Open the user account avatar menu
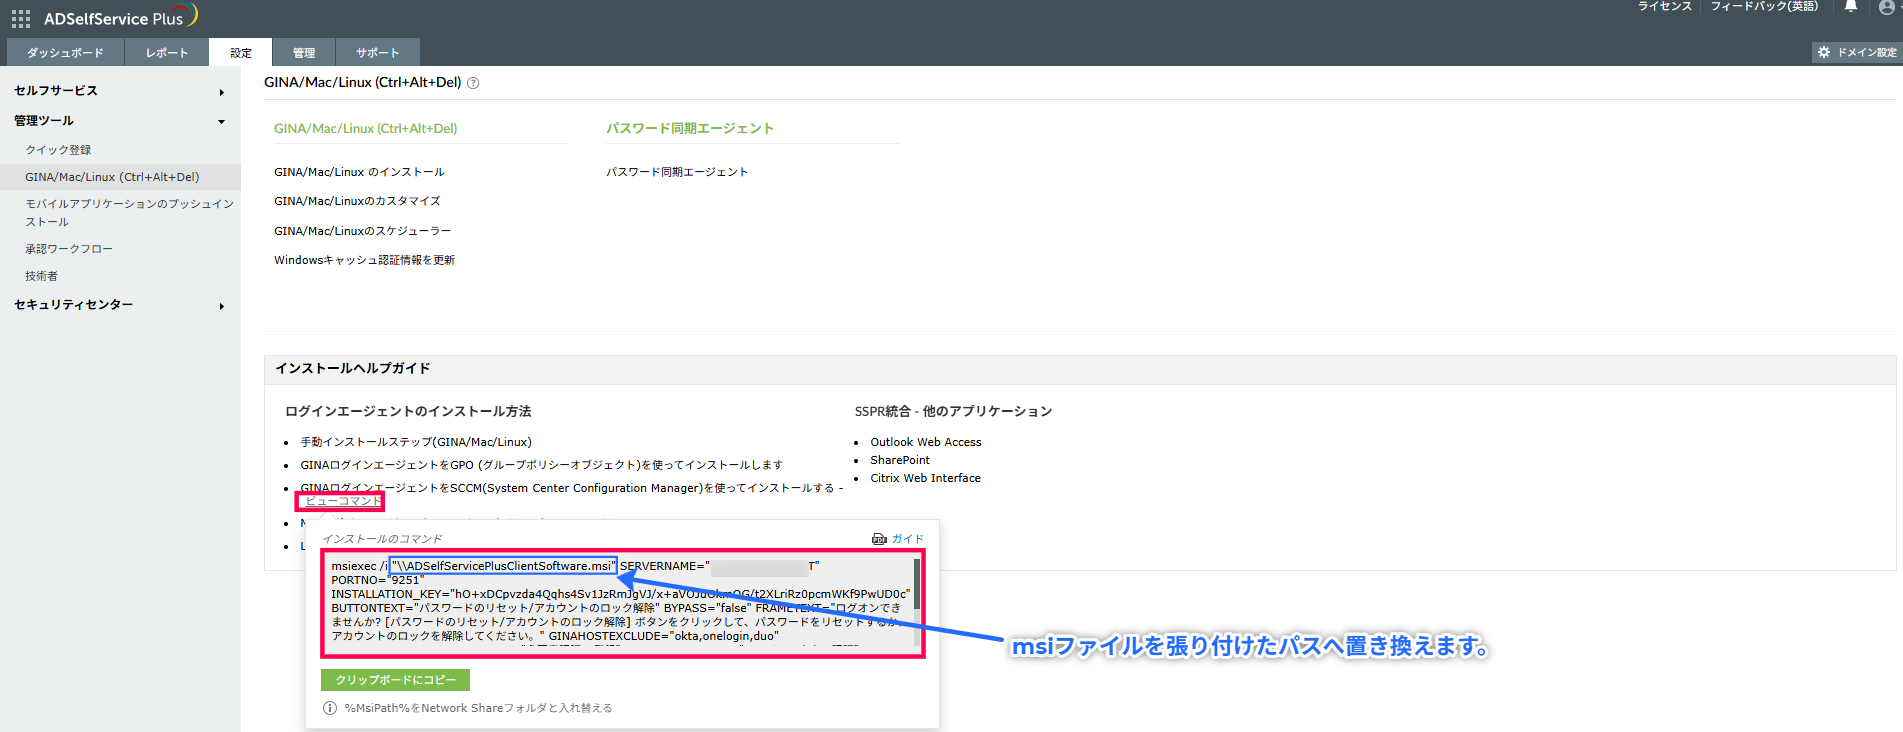The height and width of the screenshot is (732, 1903). pyautogui.click(x=1887, y=7)
